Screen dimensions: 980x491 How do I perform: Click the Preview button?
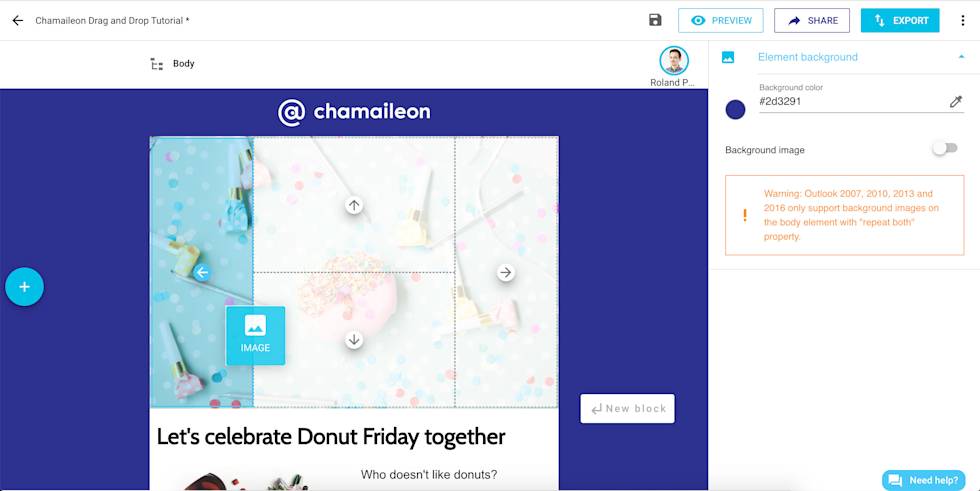(x=720, y=20)
